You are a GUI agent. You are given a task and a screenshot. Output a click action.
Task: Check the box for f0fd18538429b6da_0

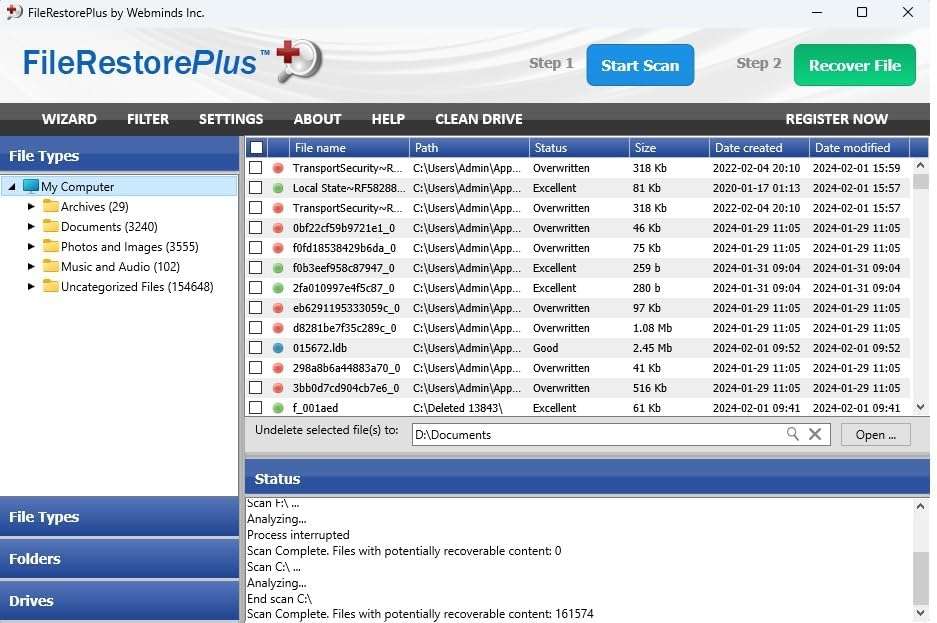pos(256,248)
